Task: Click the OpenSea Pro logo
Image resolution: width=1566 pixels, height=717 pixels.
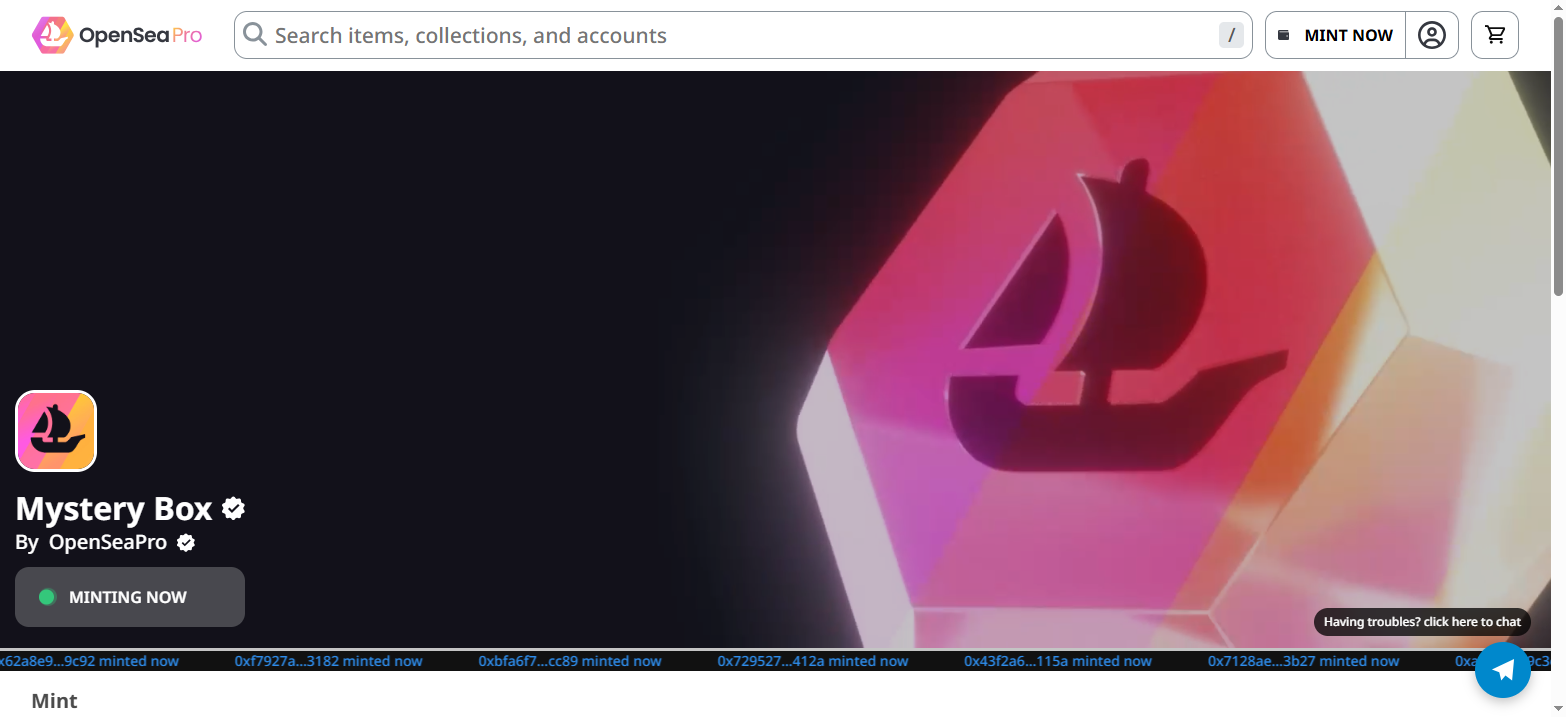Action: (x=116, y=35)
